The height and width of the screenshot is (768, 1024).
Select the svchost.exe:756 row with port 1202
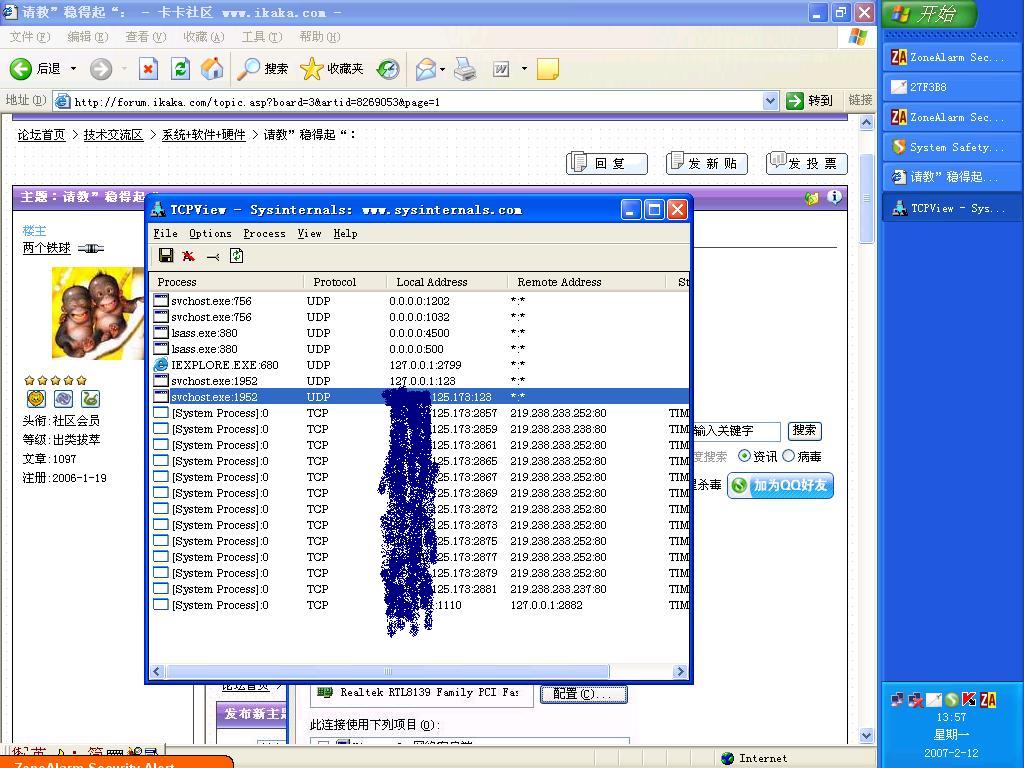coord(419,300)
